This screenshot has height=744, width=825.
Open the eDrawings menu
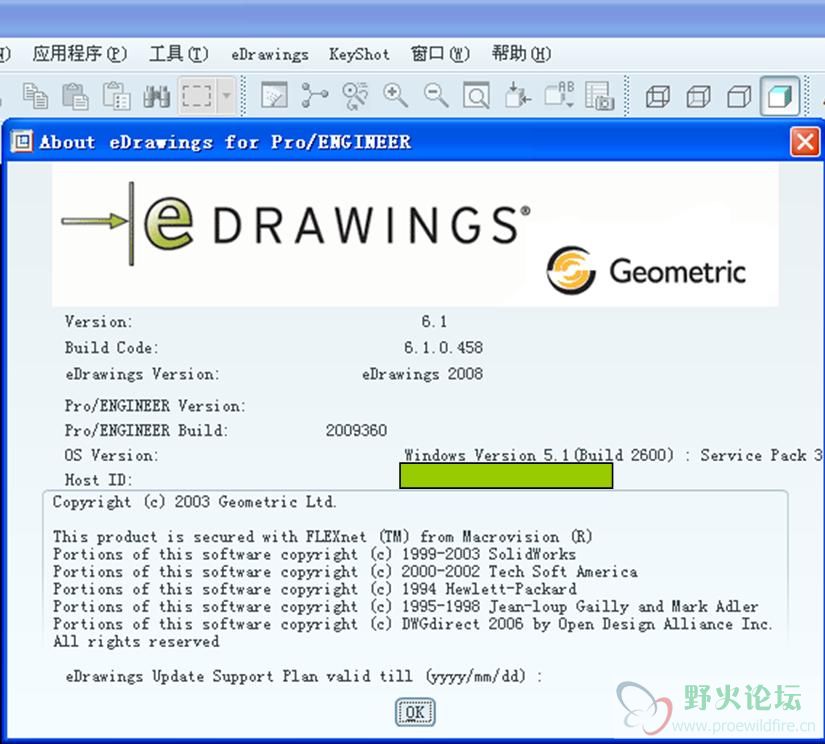(x=270, y=54)
